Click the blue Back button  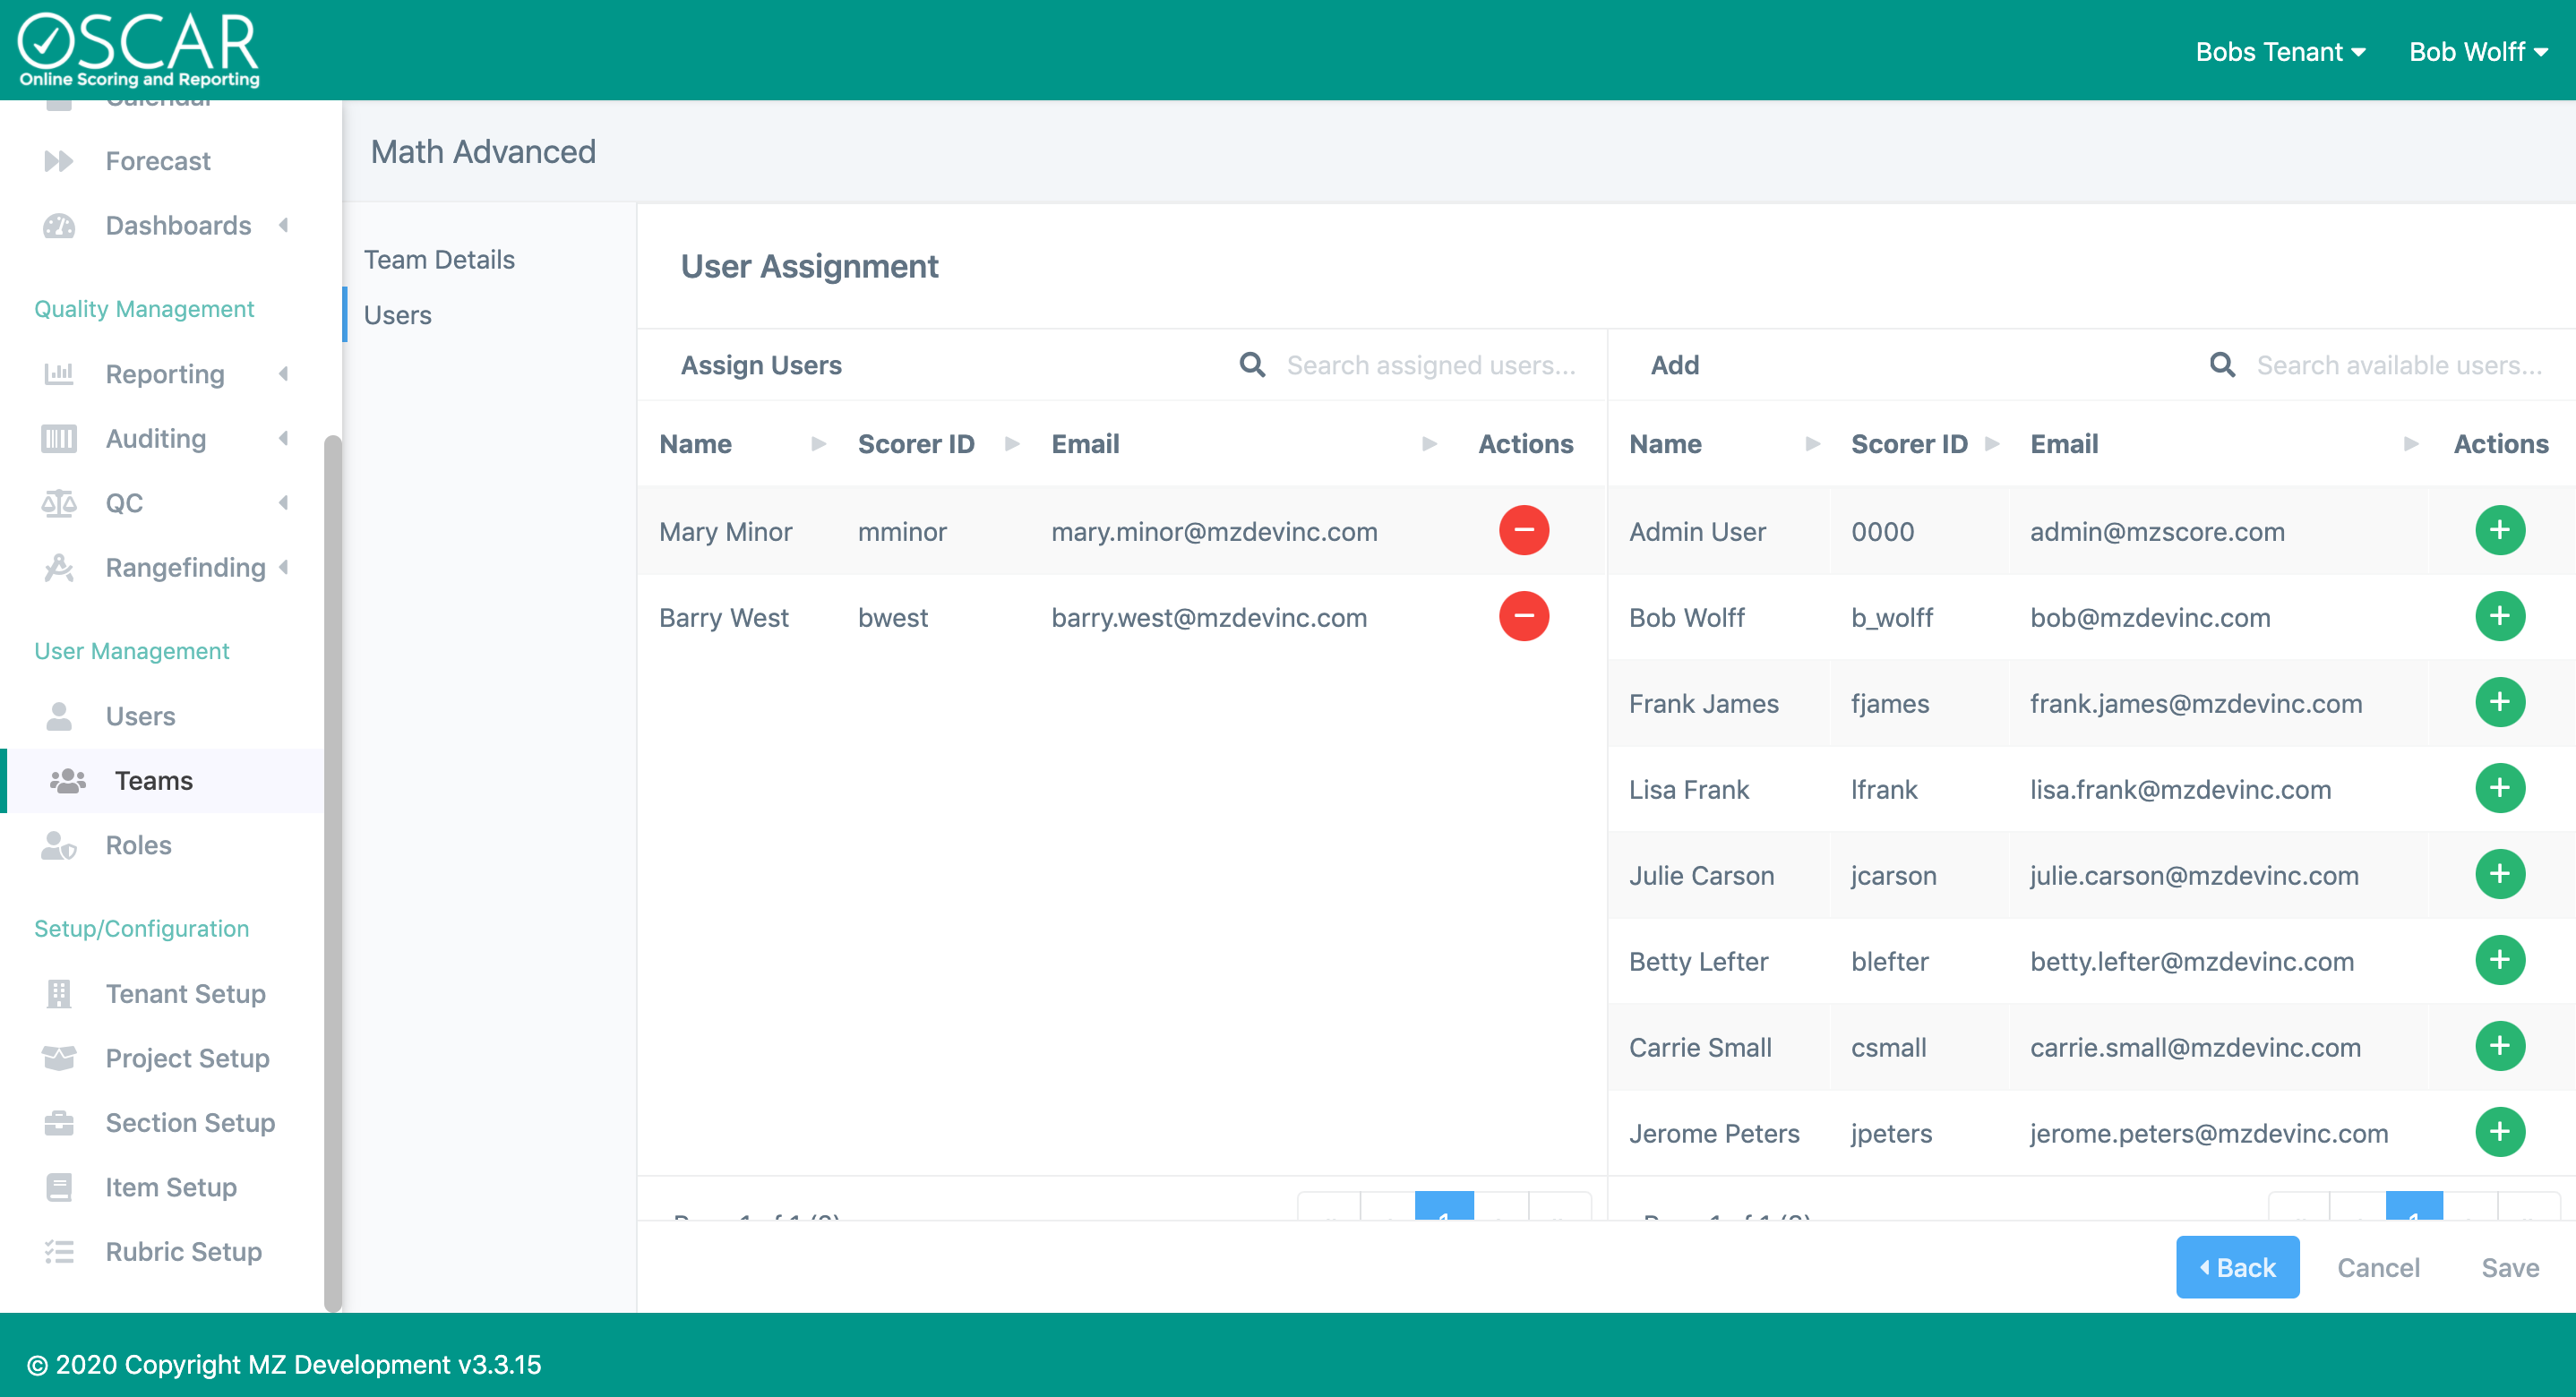tap(2236, 1267)
